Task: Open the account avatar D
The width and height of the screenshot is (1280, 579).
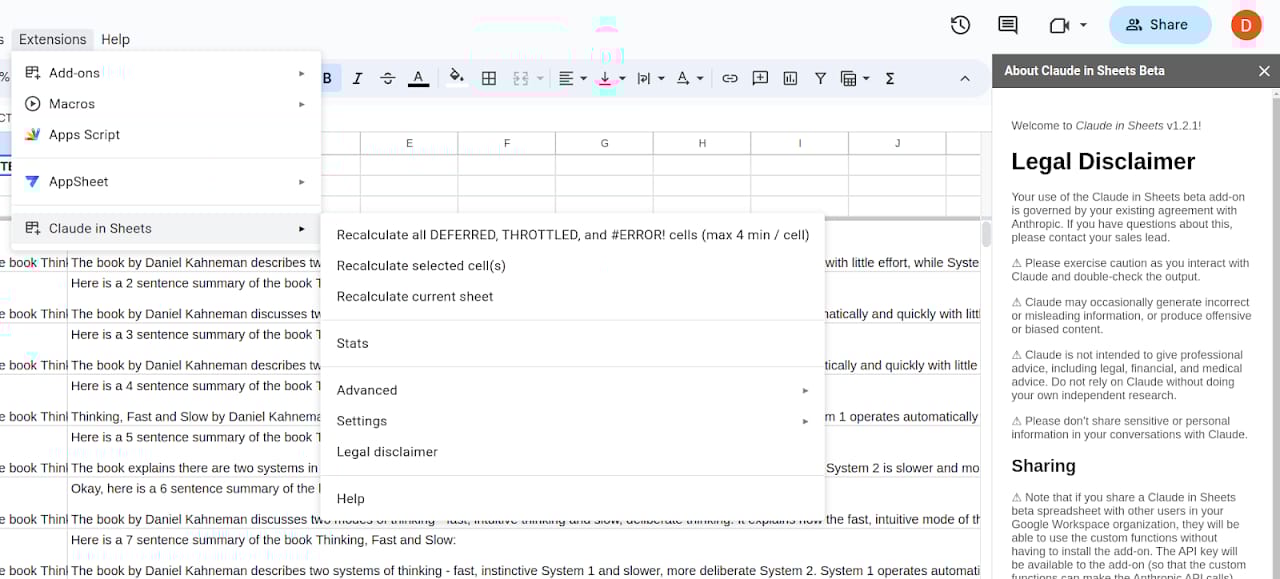Action: pos(1246,25)
